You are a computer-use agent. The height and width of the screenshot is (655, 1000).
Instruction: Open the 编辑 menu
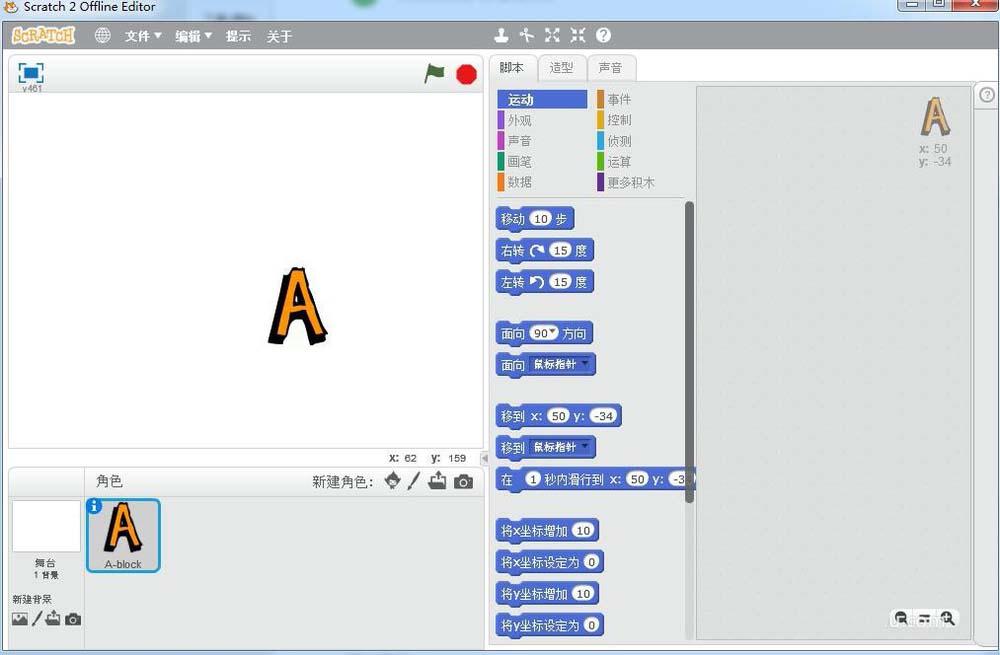click(193, 36)
